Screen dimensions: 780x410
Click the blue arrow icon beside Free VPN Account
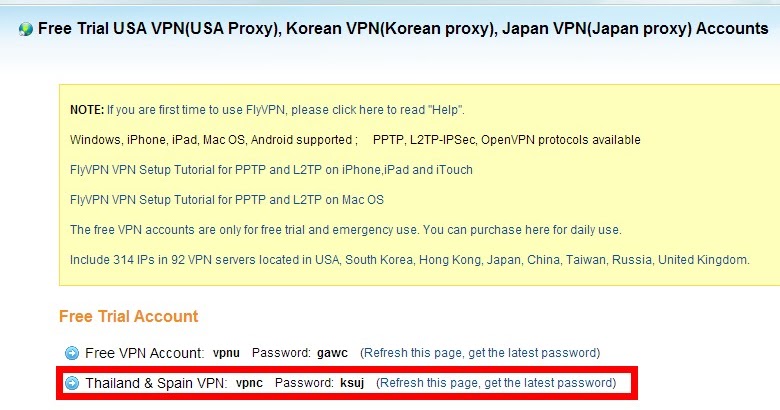coord(72,353)
